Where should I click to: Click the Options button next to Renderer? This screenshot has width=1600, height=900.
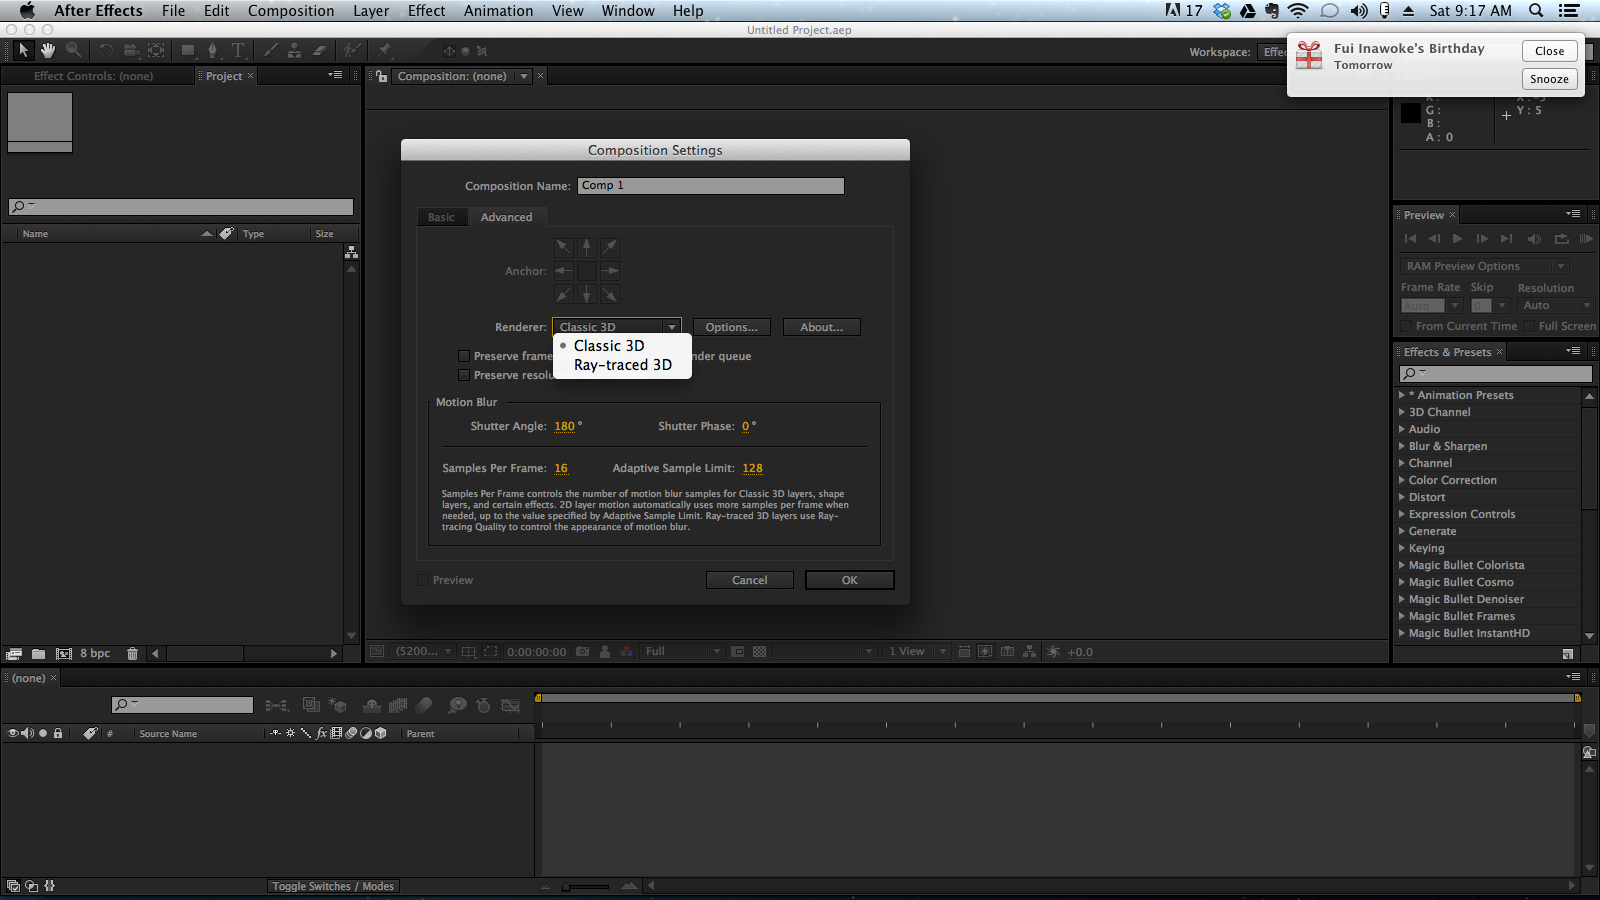pyautogui.click(x=731, y=327)
